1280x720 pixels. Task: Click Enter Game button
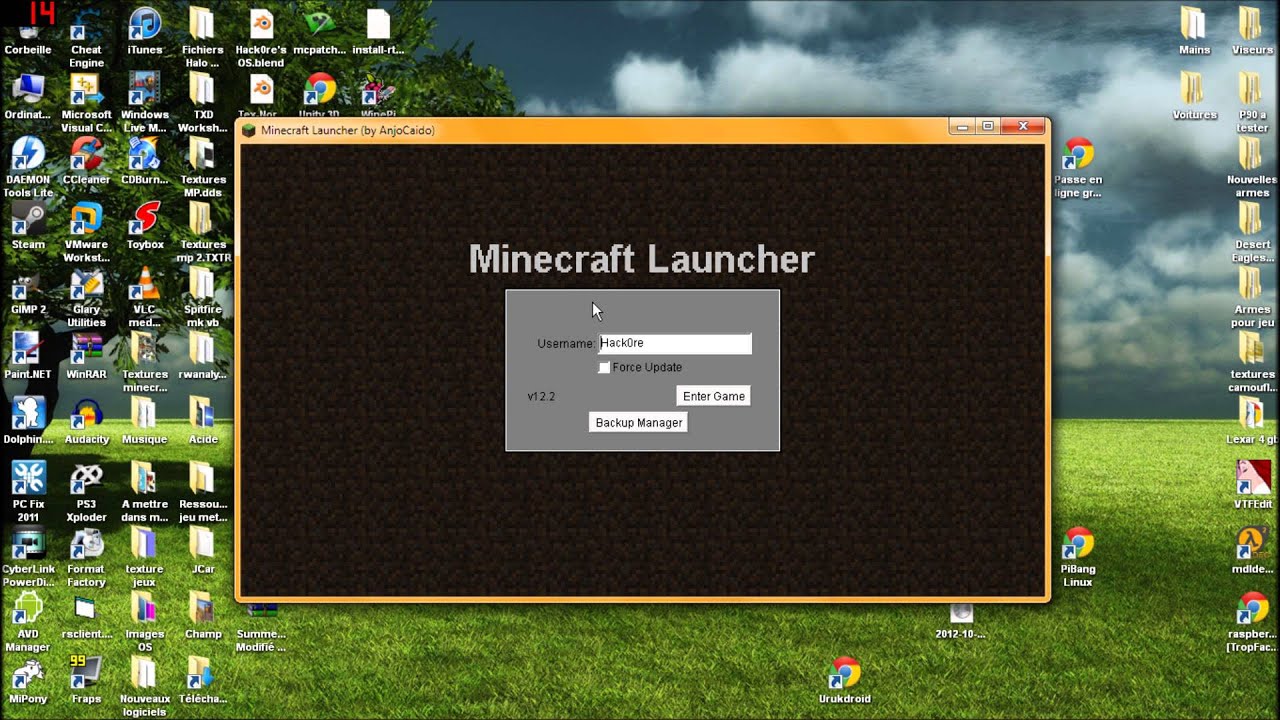point(714,396)
